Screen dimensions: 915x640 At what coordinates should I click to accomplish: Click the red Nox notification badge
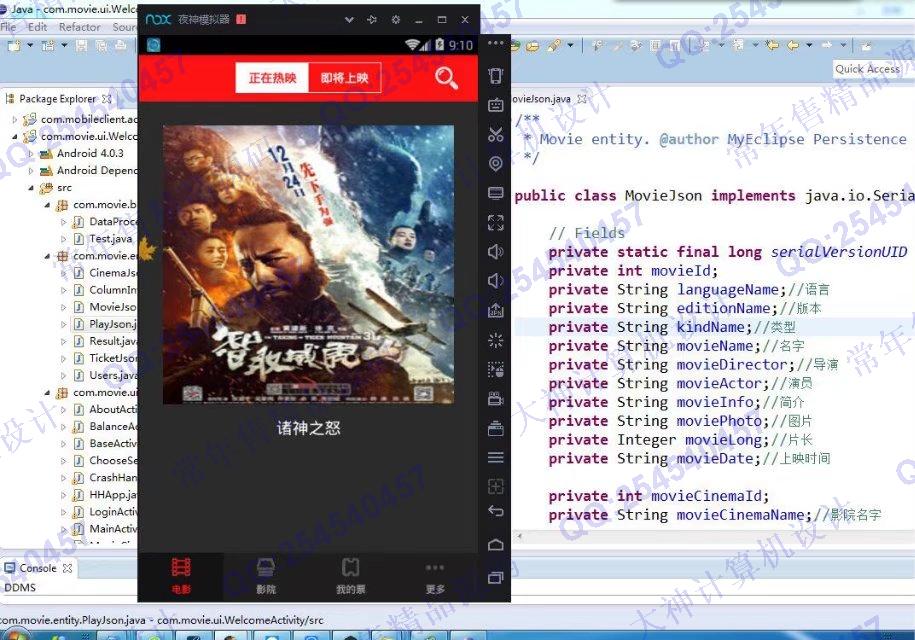[241, 19]
